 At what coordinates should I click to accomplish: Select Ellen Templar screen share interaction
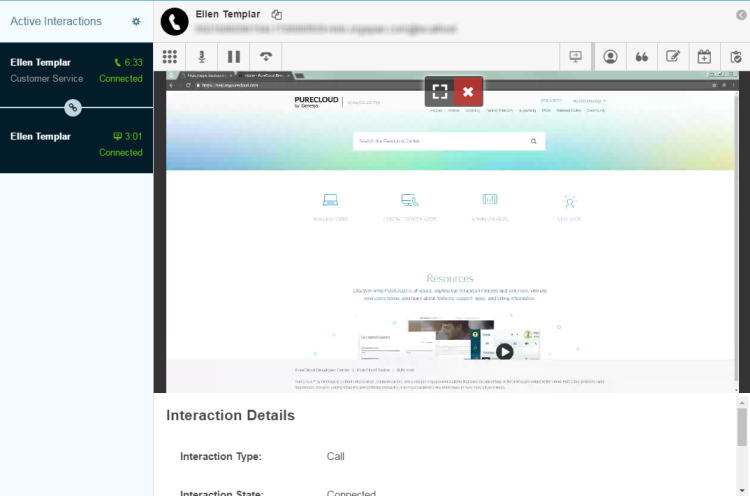pyautogui.click(x=76, y=144)
